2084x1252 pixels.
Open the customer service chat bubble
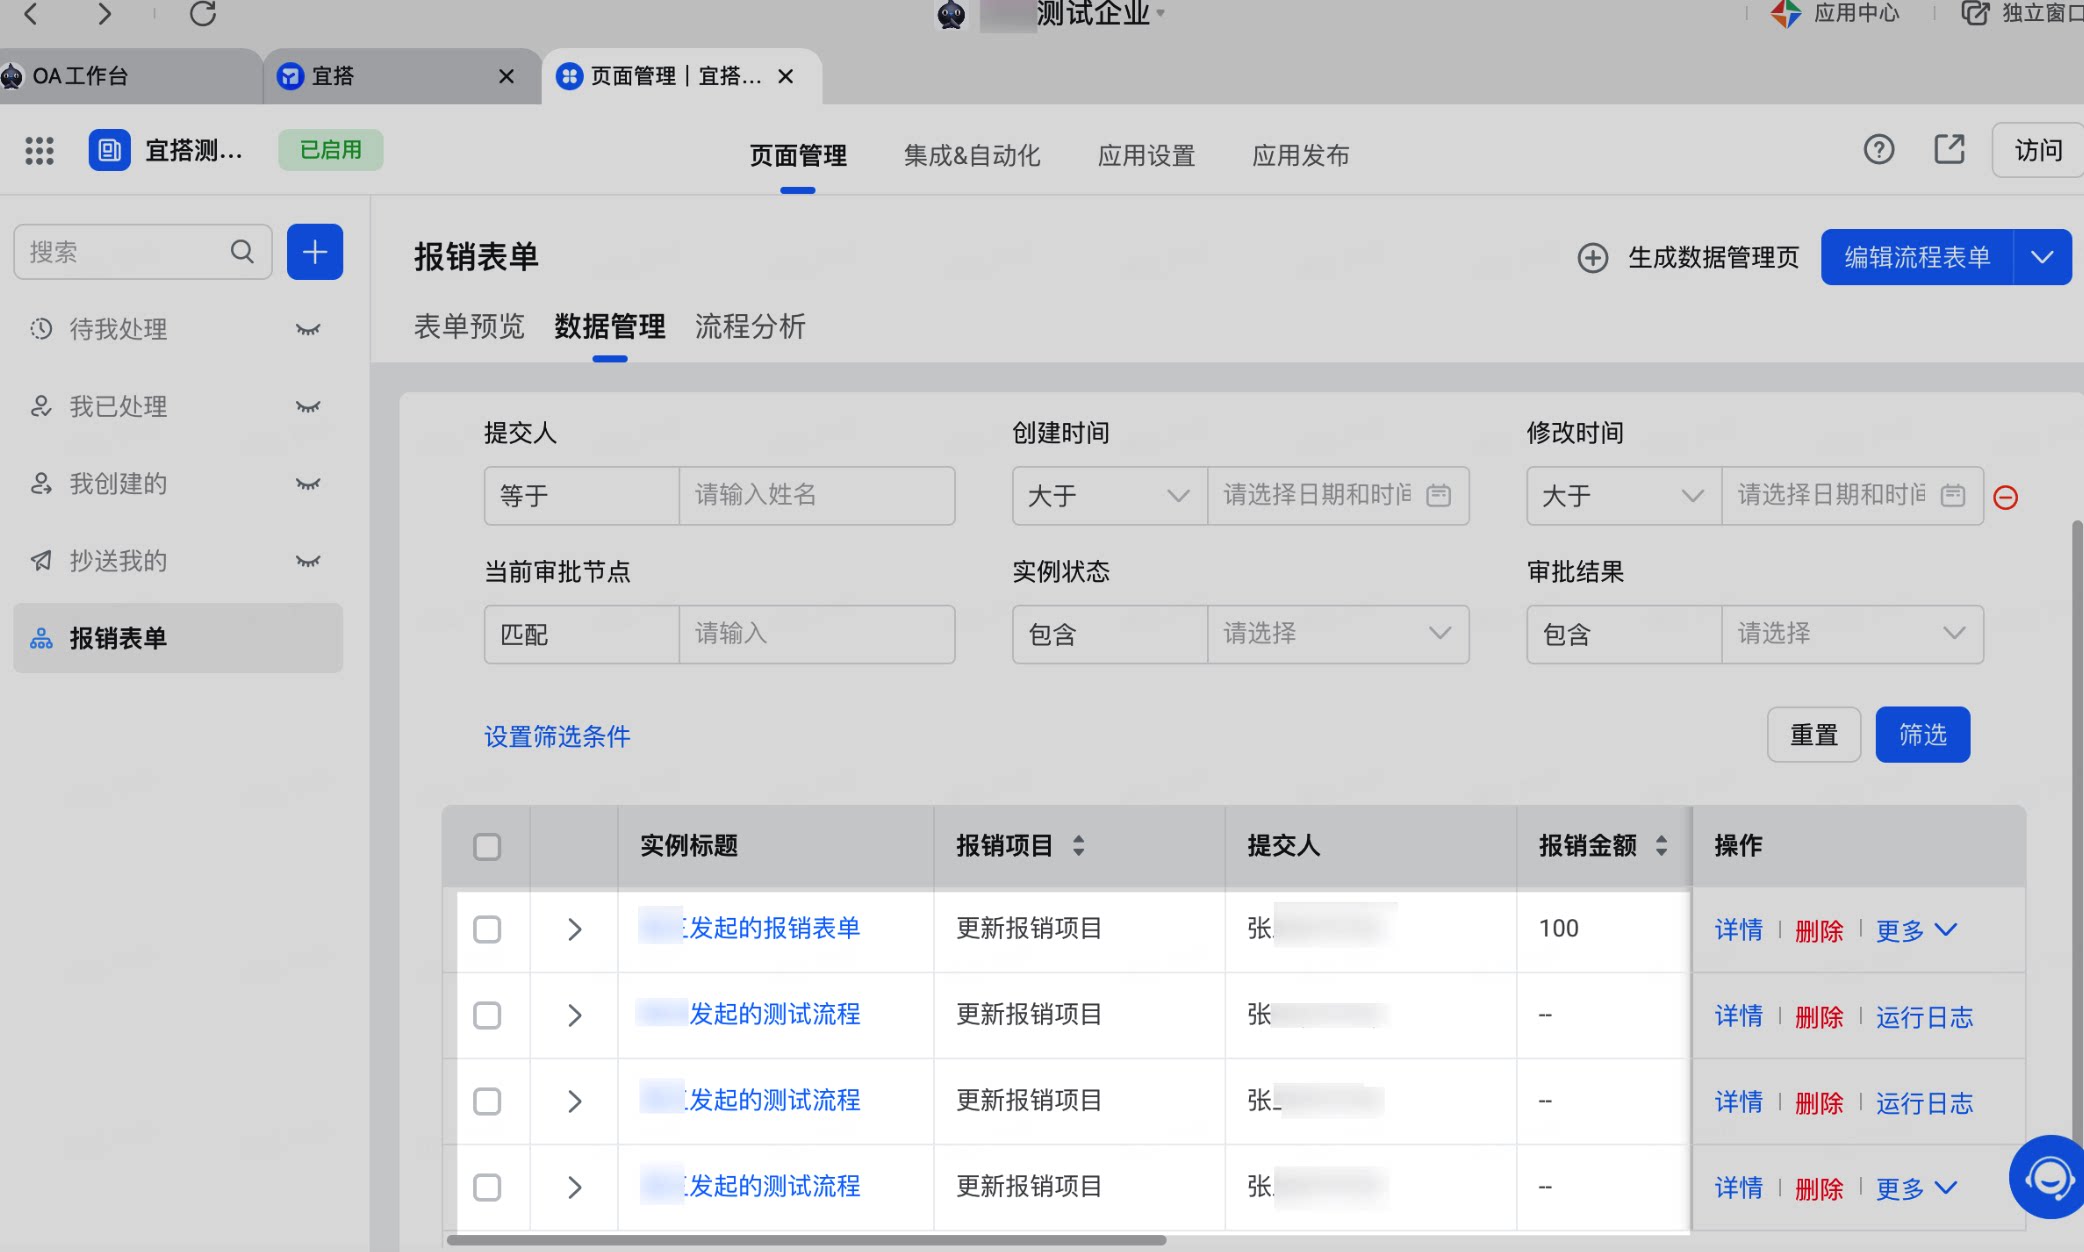point(2049,1177)
